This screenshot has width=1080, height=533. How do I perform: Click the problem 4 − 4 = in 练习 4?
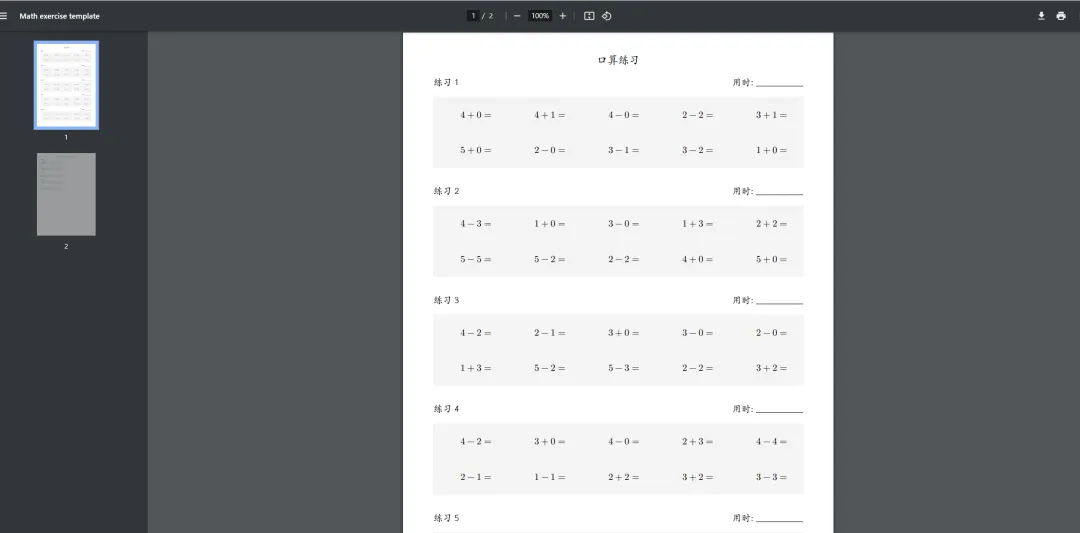click(x=771, y=441)
